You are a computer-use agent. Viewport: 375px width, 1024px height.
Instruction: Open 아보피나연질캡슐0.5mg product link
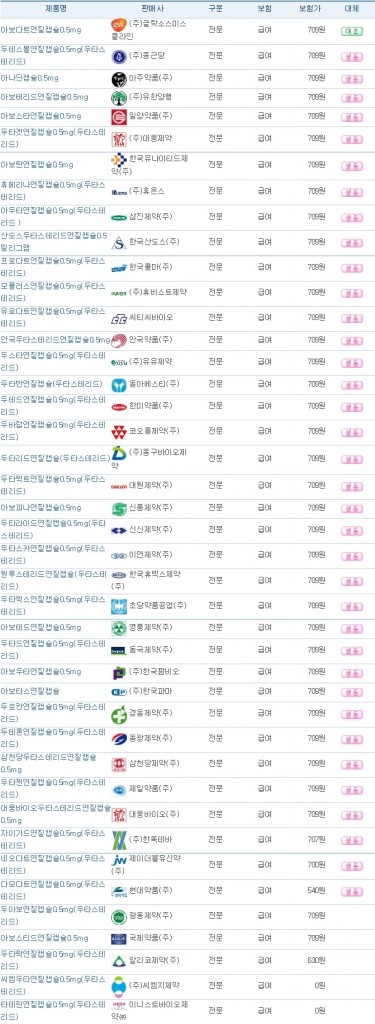click(41, 507)
